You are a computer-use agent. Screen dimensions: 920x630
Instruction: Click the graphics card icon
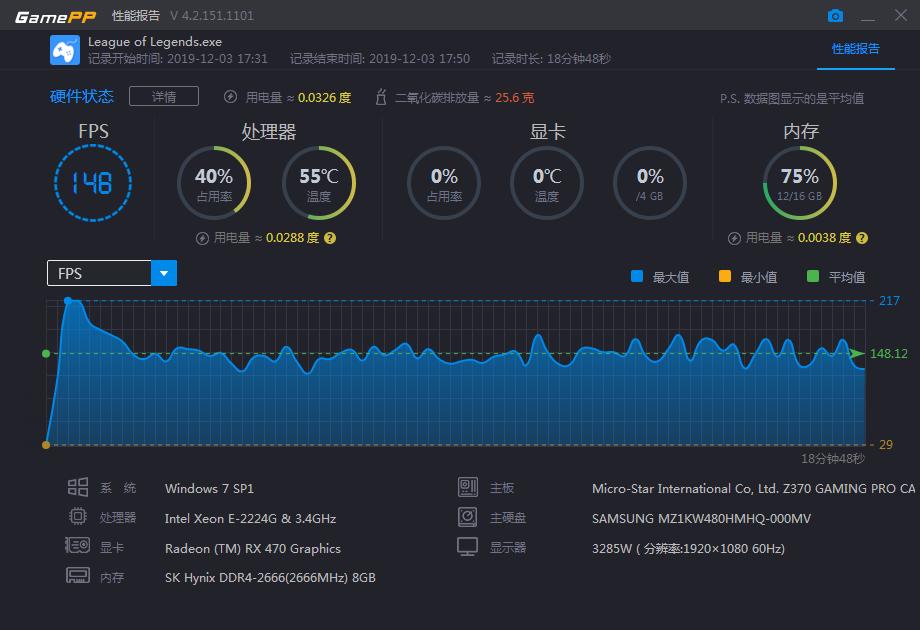77,546
